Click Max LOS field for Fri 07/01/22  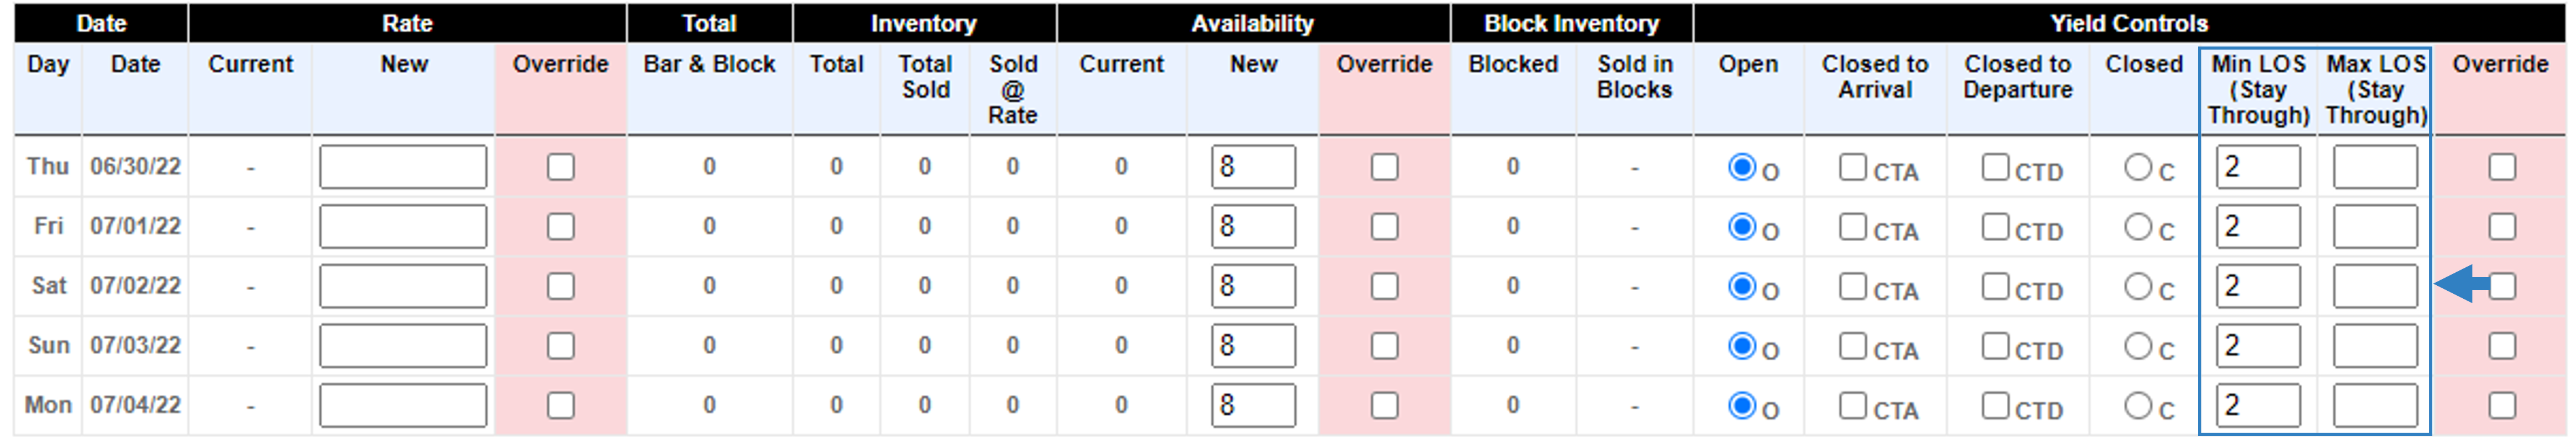[2375, 227]
